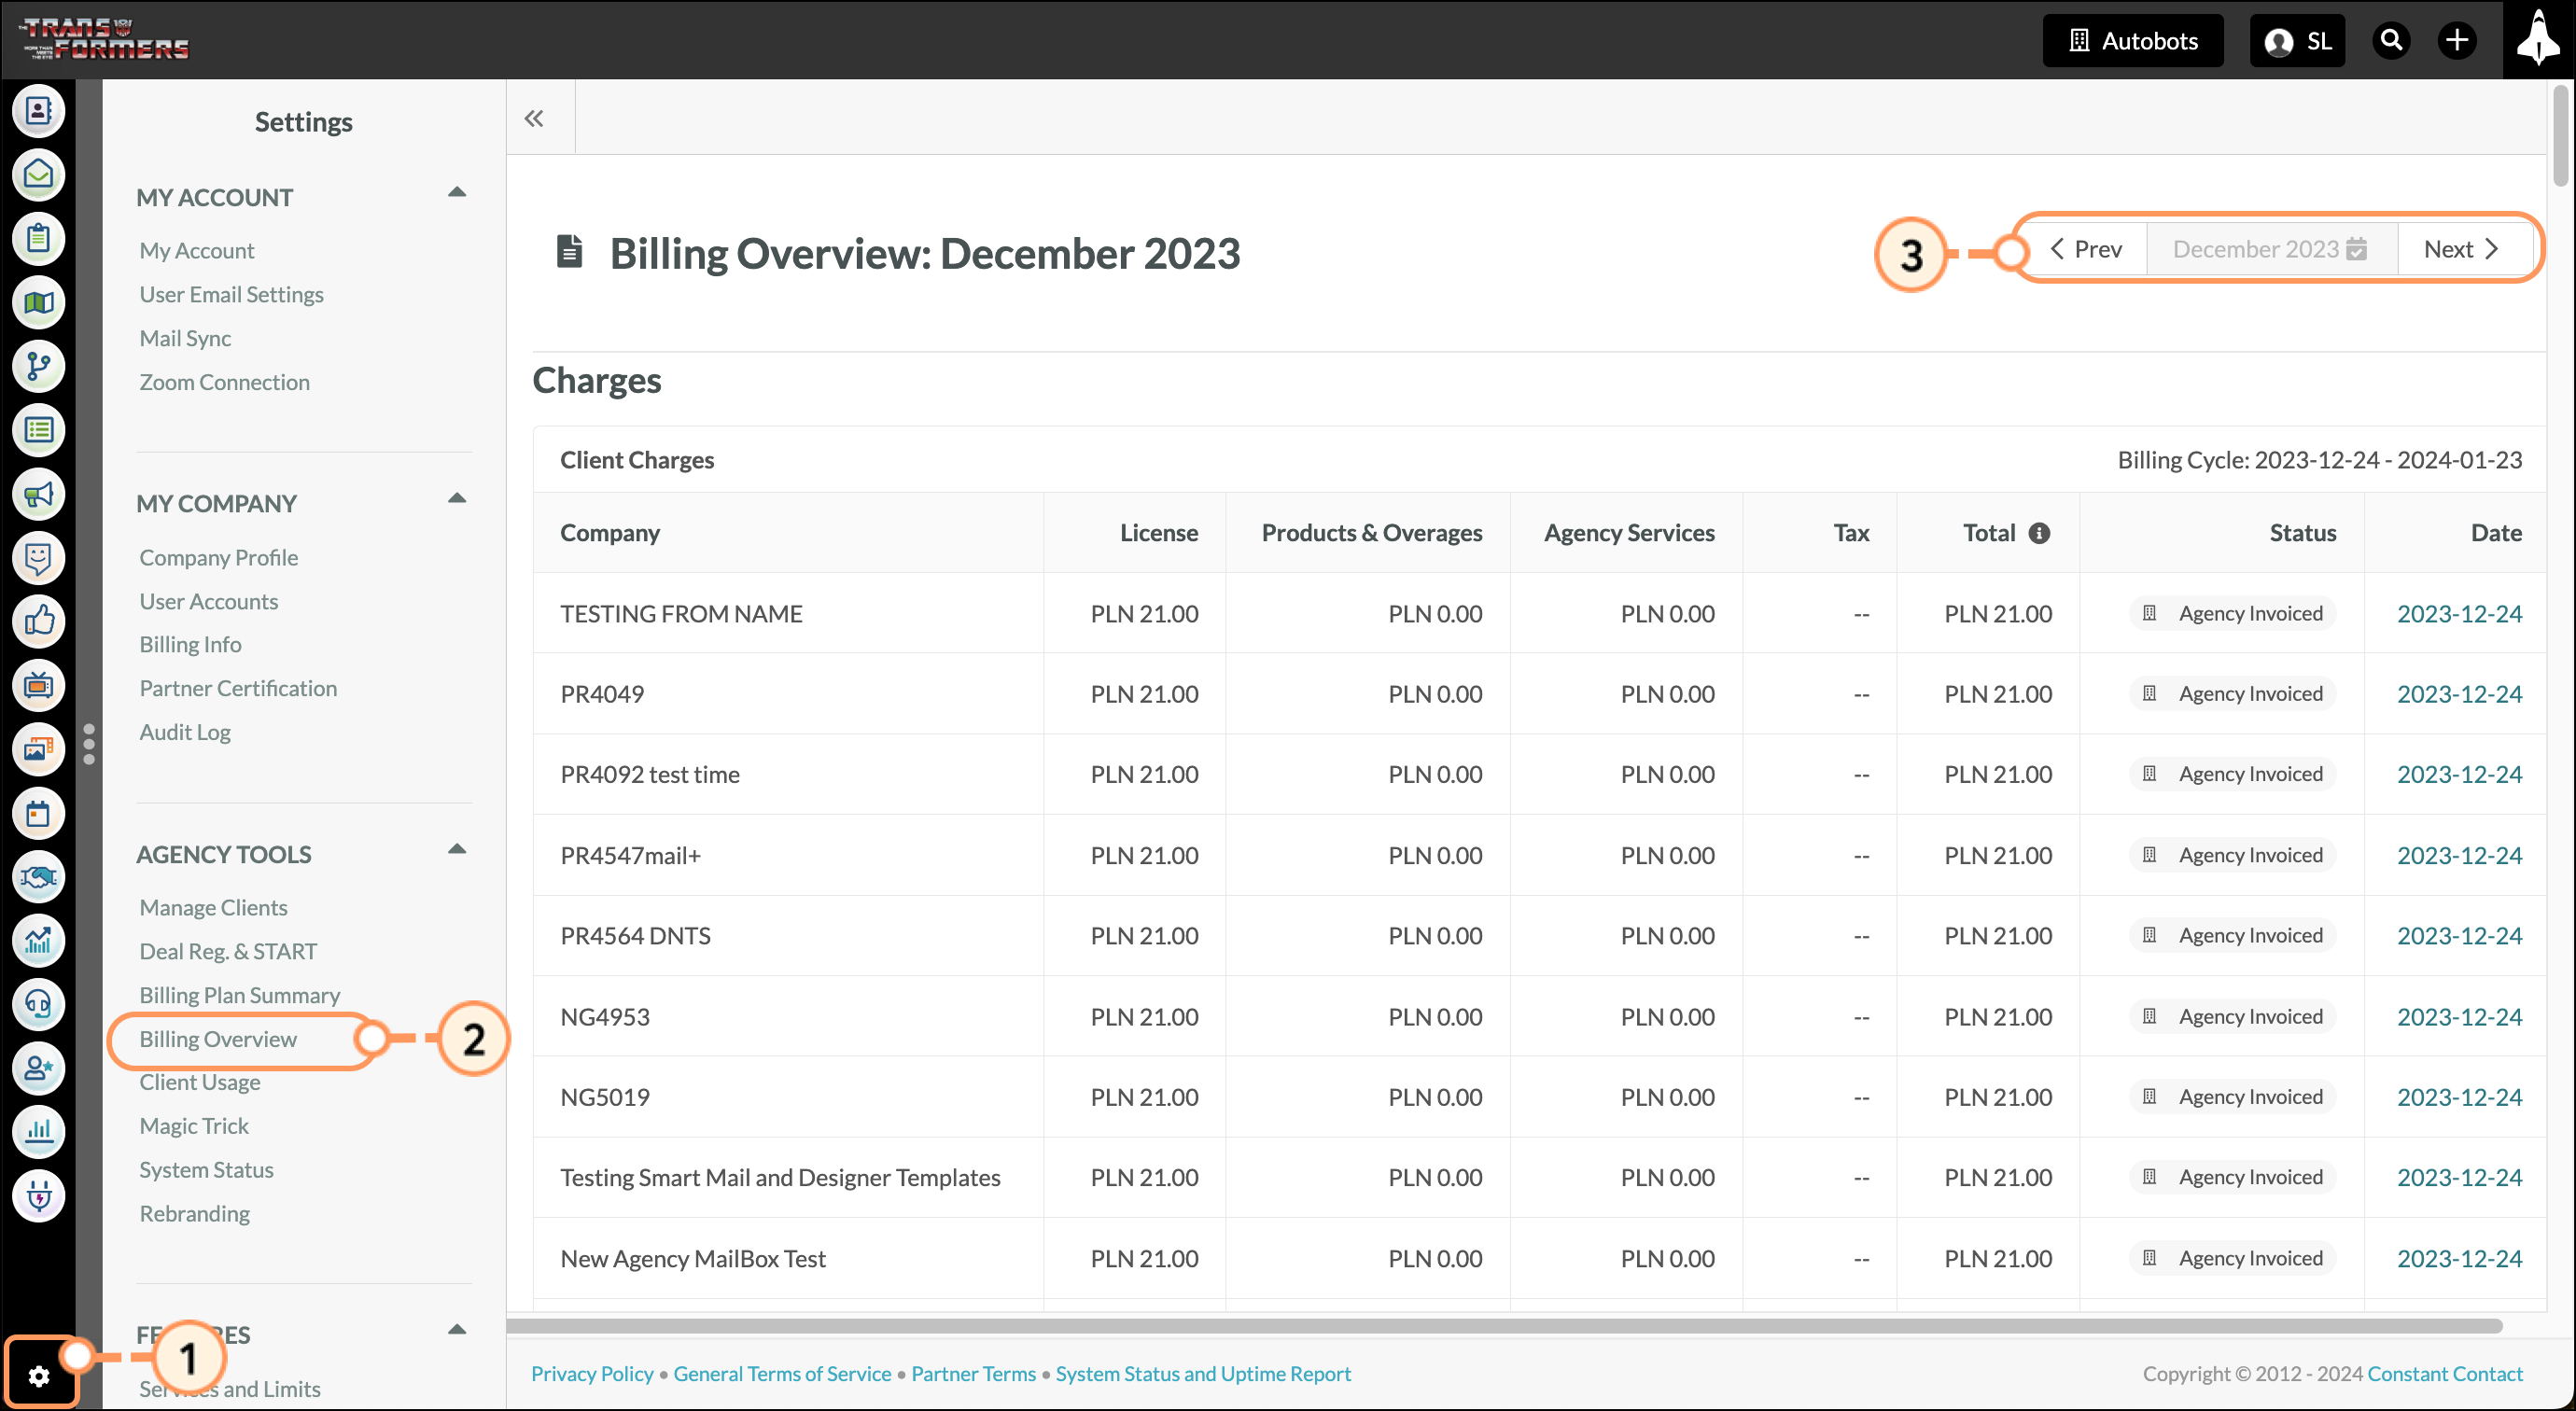2576x1411 pixels.
Task: Click the plus create-new icon
Action: click(x=2456, y=40)
